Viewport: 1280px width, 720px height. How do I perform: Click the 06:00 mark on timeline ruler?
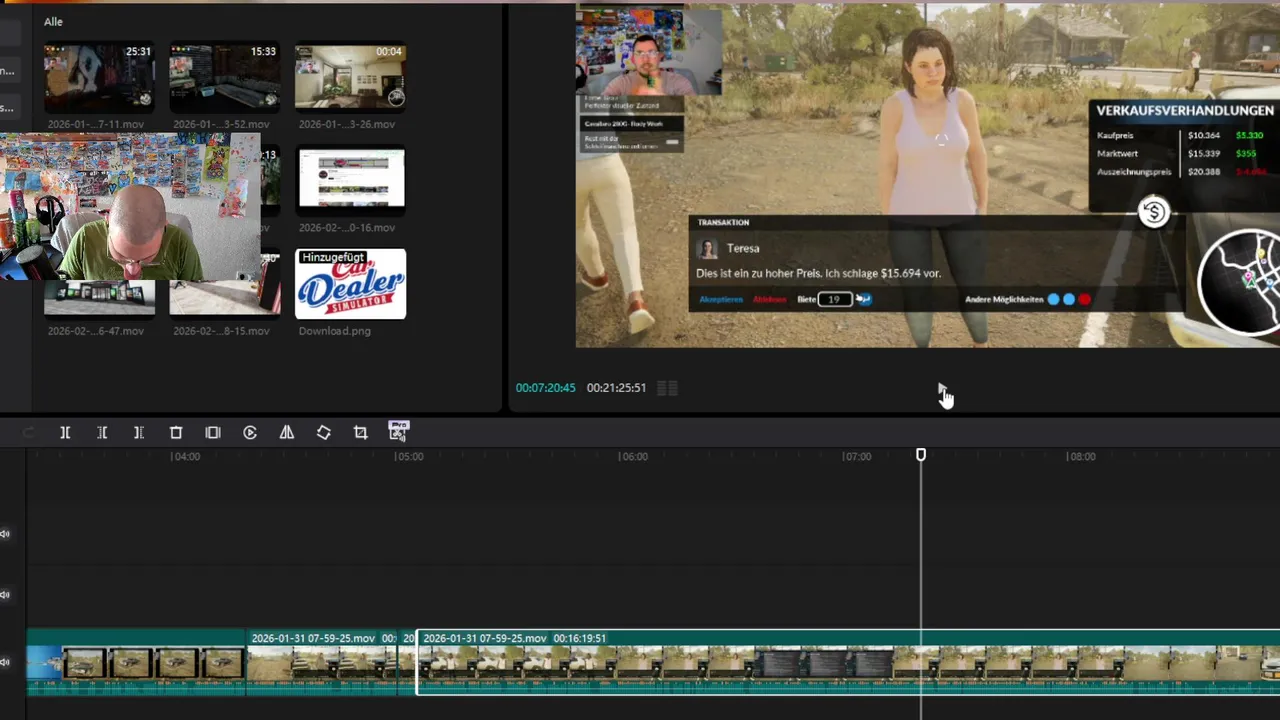coord(633,457)
